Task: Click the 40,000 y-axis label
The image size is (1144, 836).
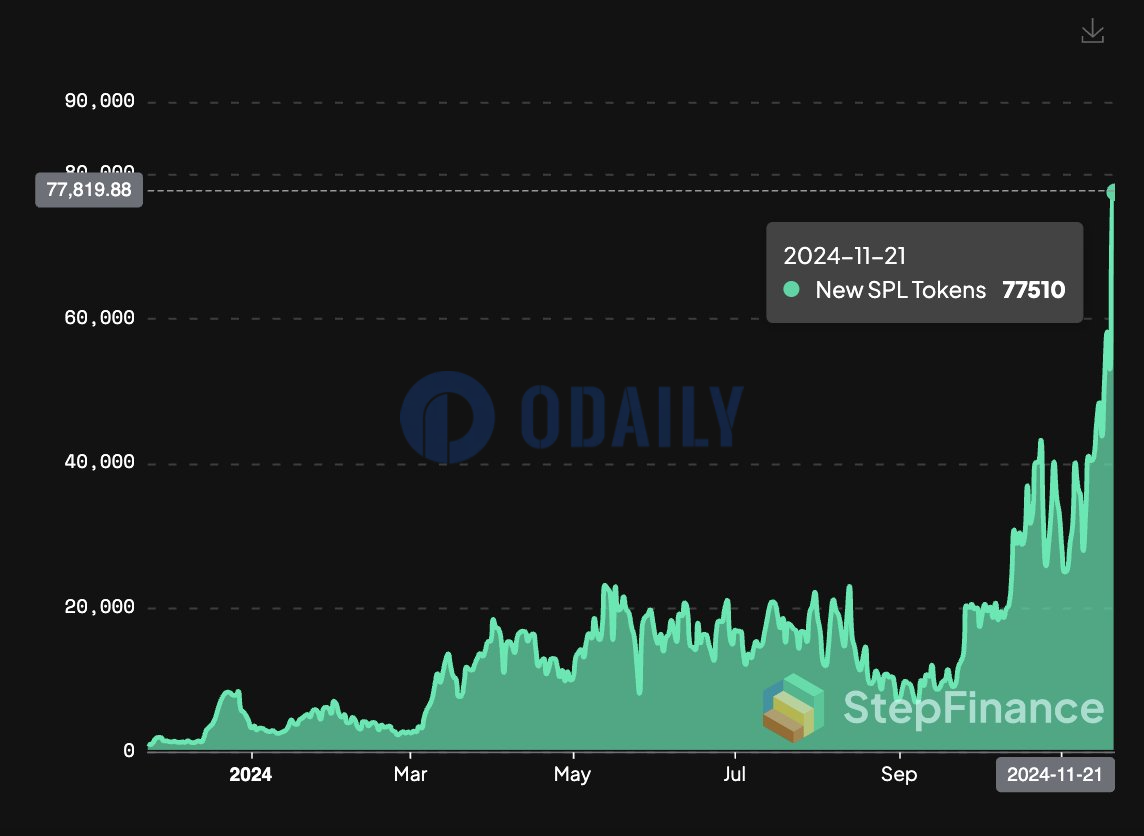Action: (98, 463)
